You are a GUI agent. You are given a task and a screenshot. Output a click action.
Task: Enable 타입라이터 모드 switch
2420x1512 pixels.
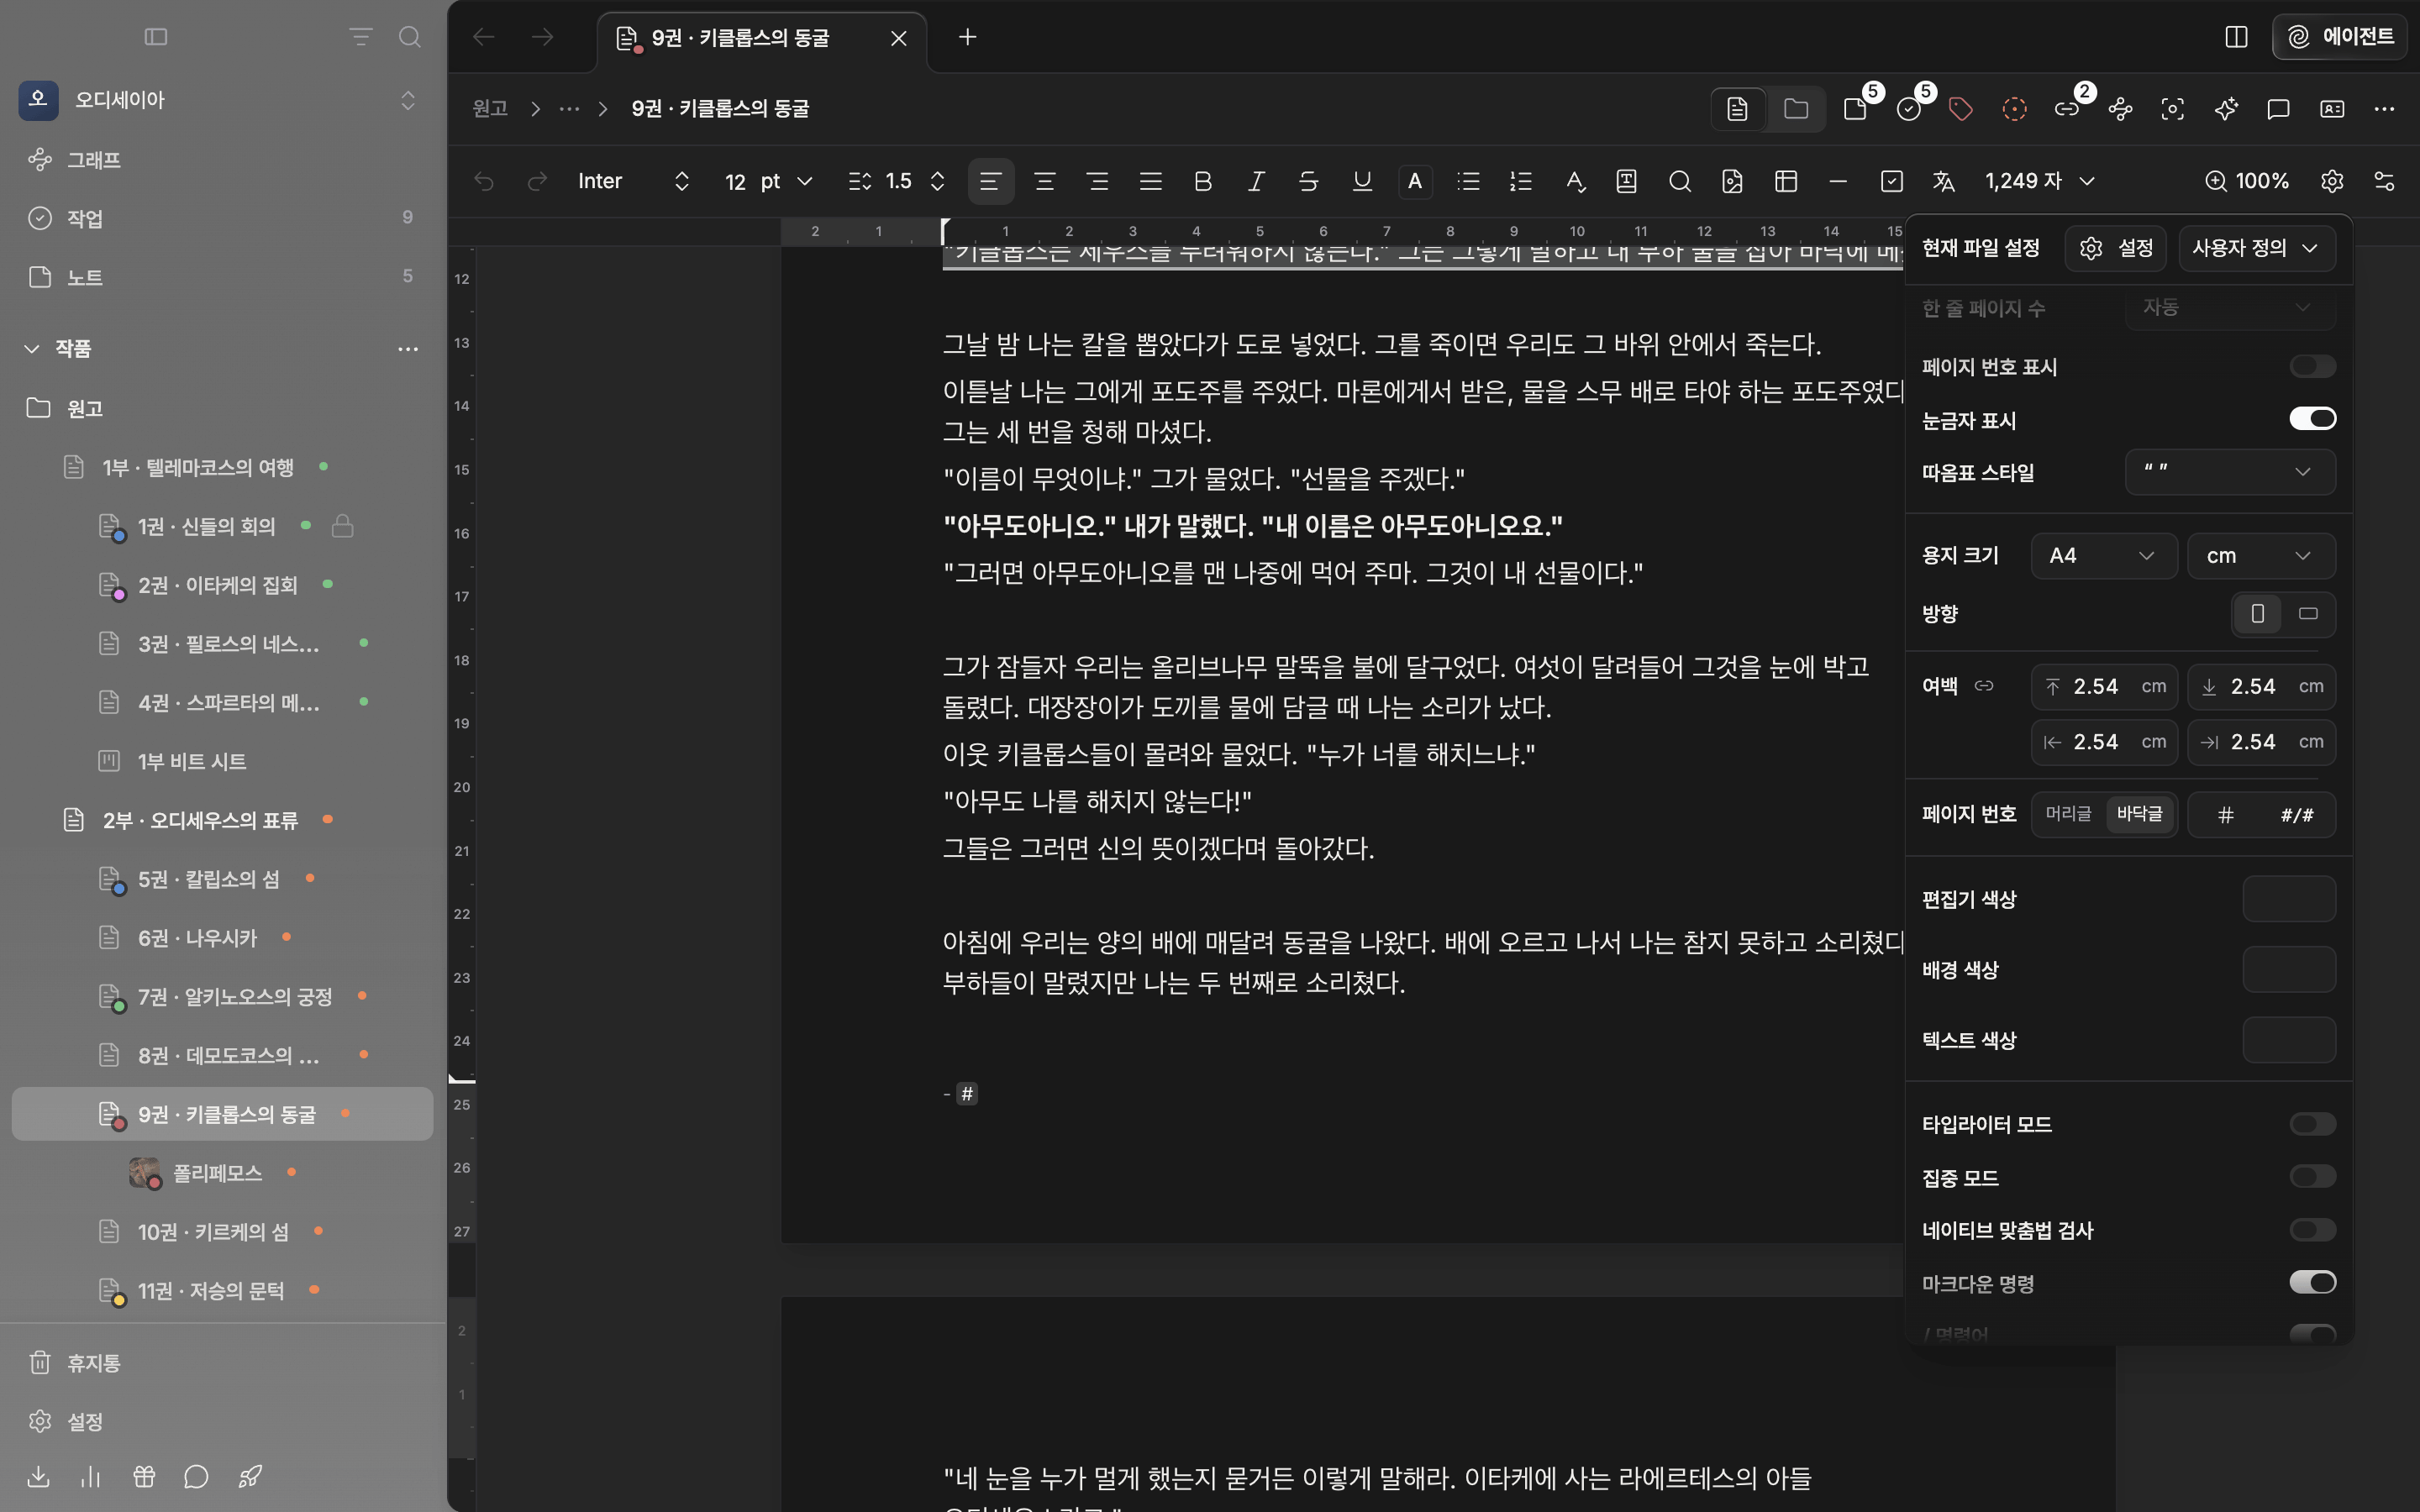(x=2312, y=1124)
